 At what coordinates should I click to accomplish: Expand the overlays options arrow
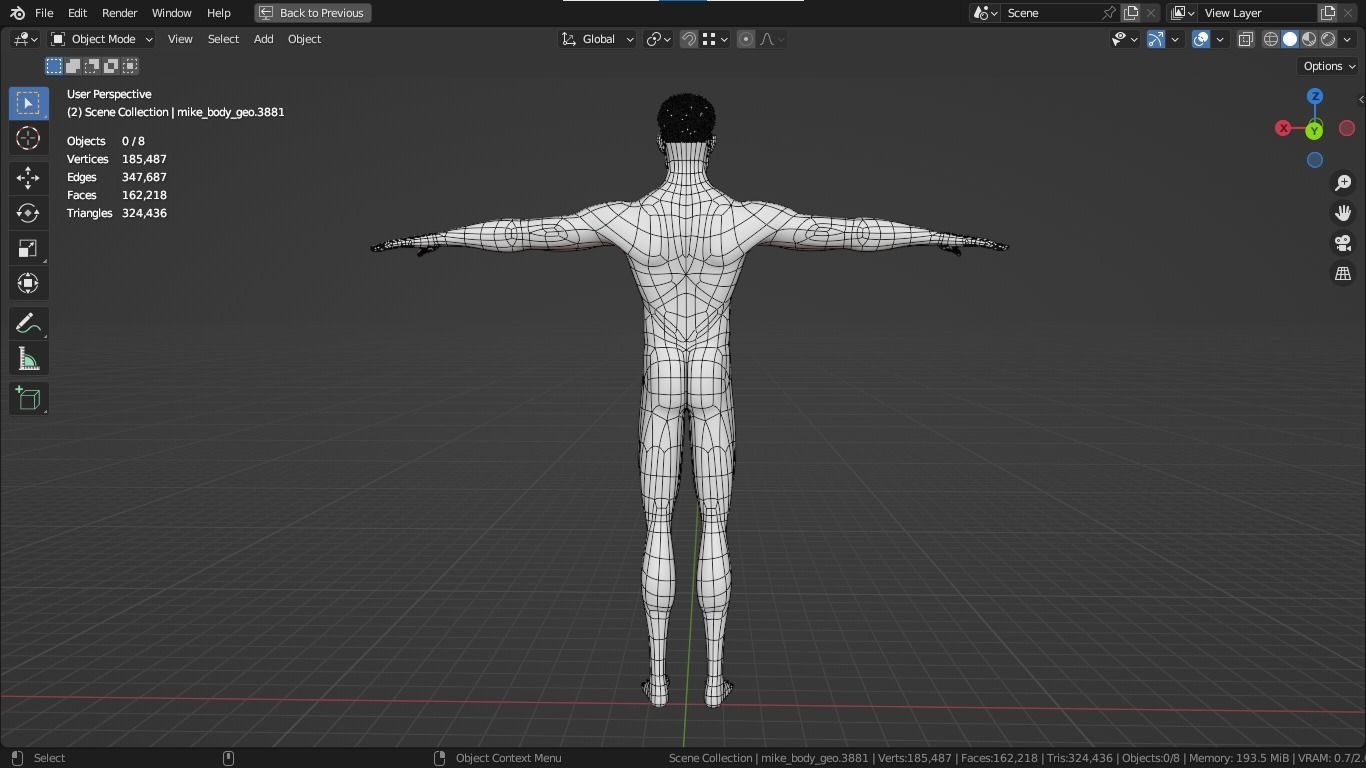[1220, 39]
